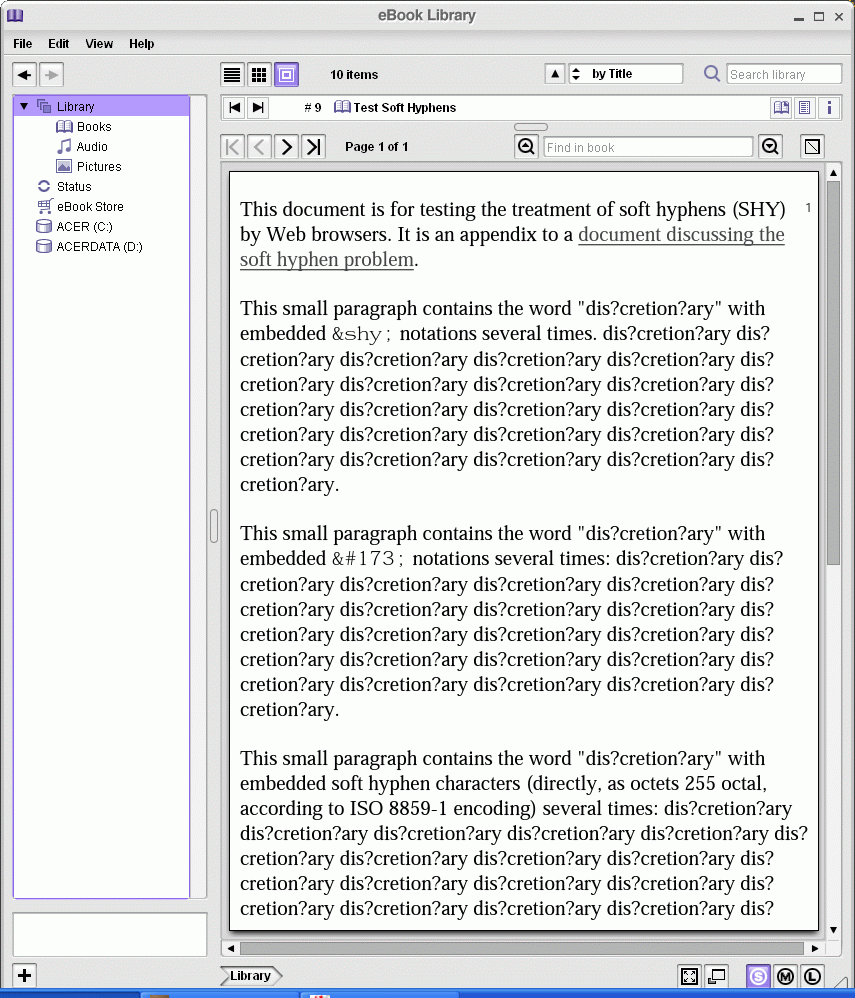Open the Pictures category
The image size is (855, 998).
(x=99, y=167)
